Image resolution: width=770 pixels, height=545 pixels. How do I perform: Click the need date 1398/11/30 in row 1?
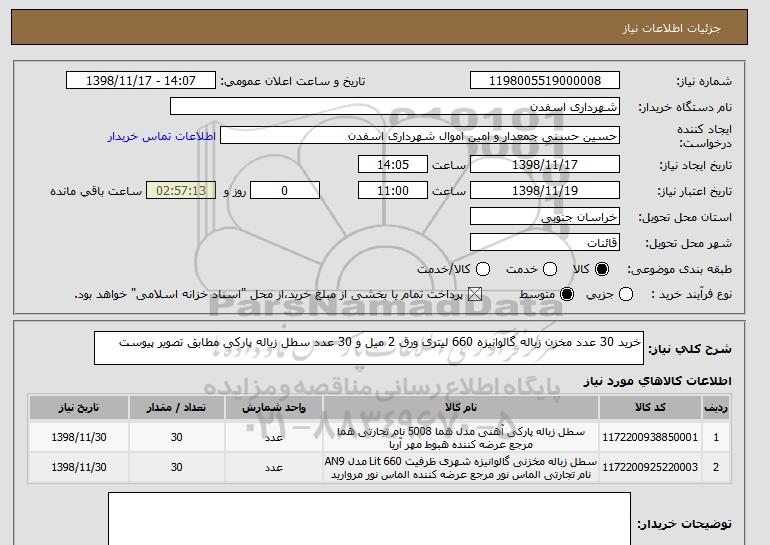[79, 437]
